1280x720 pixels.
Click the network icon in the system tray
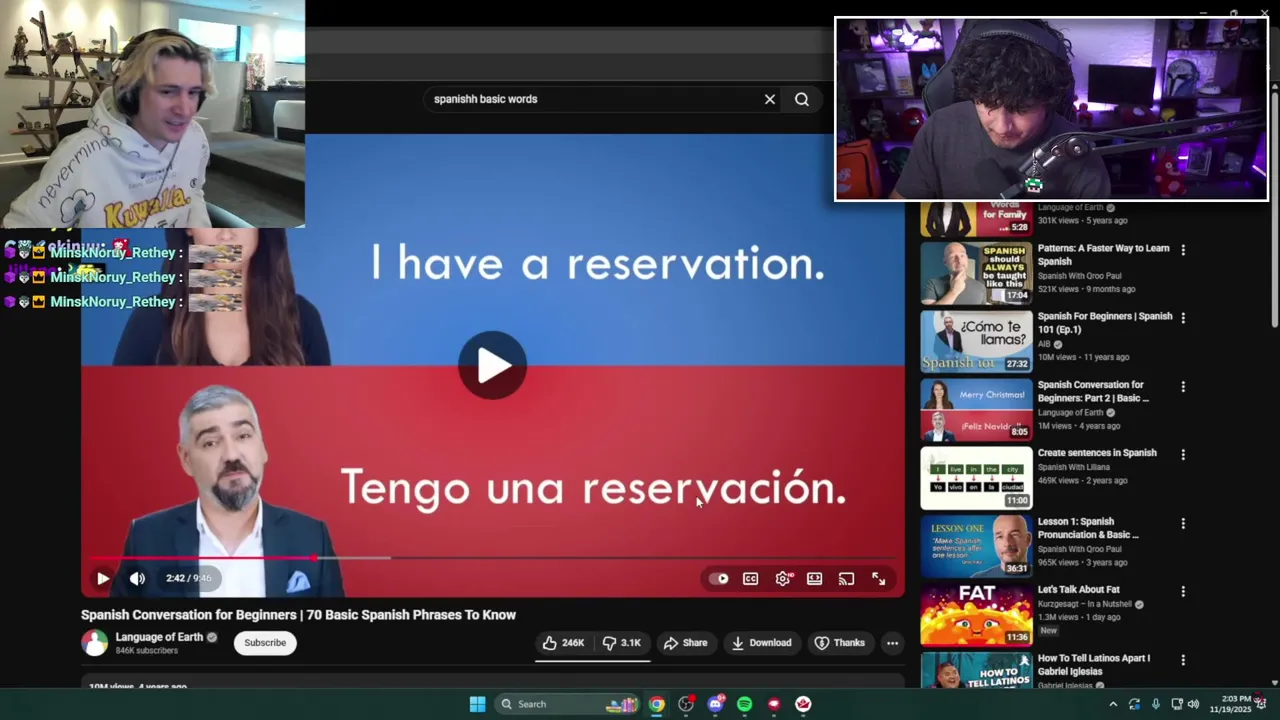(1177, 704)
